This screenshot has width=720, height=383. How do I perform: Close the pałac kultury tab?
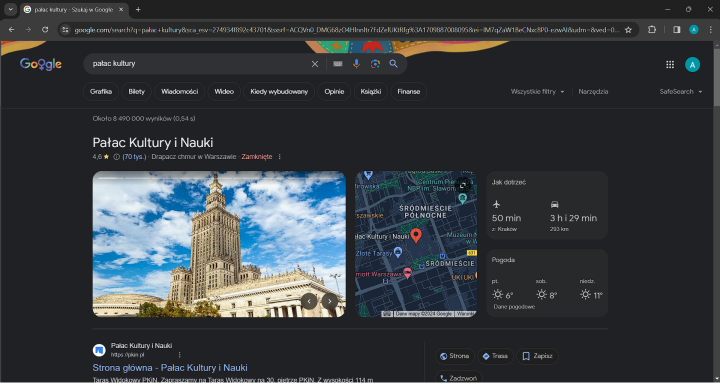[x=121, y=9]
